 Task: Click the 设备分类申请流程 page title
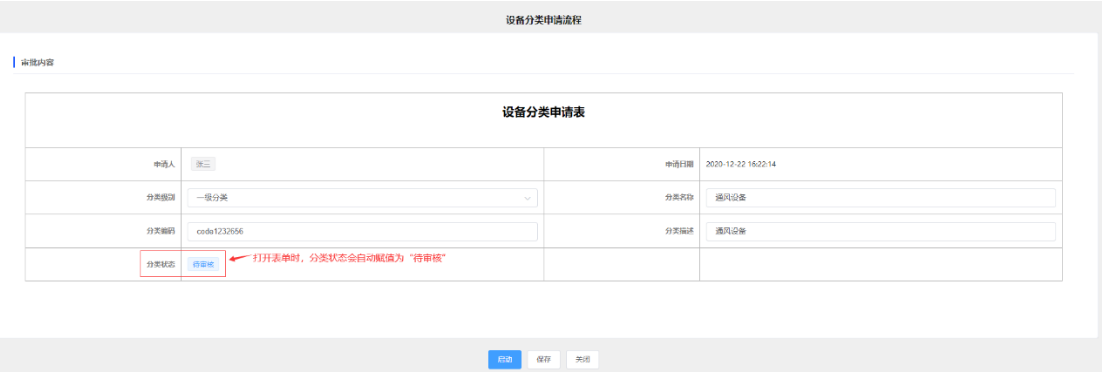coord(544,20)
